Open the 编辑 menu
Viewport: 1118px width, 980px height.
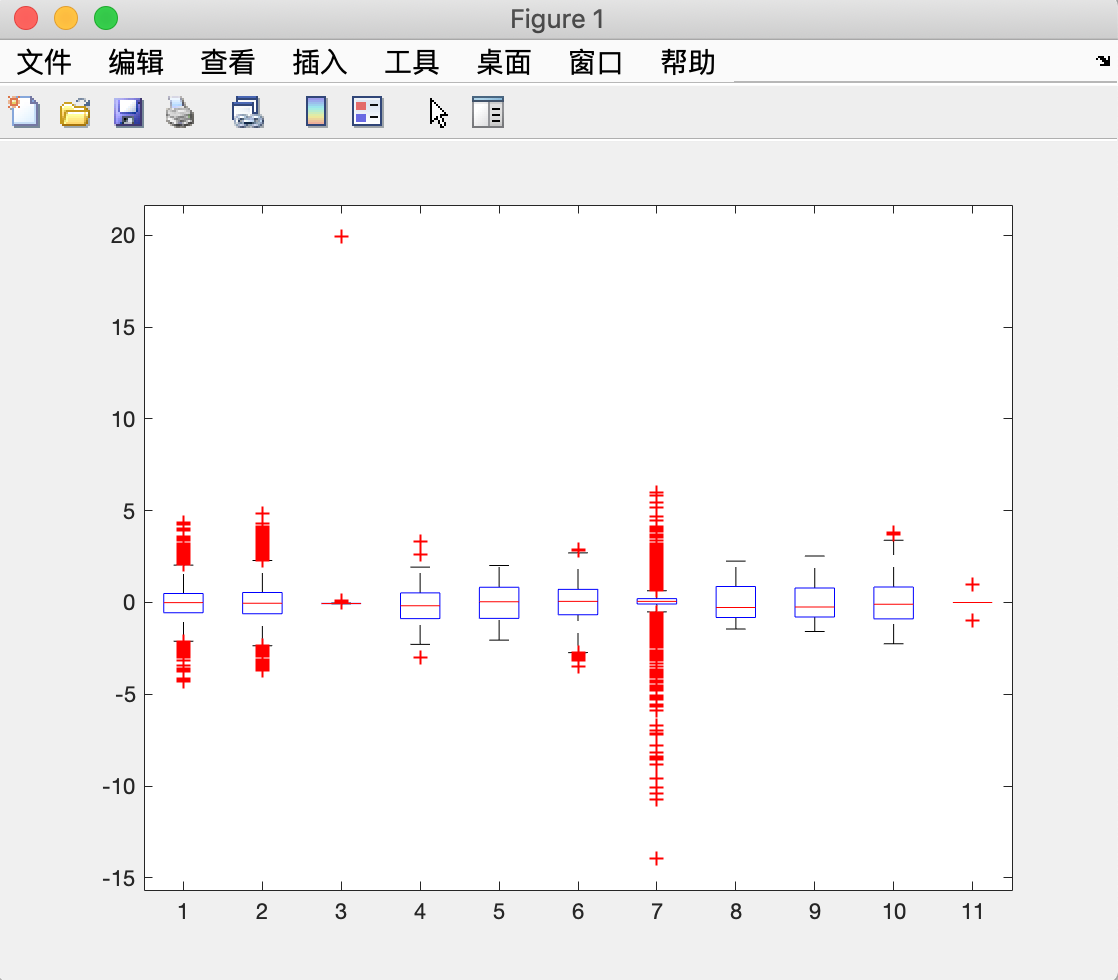[136, 62]
